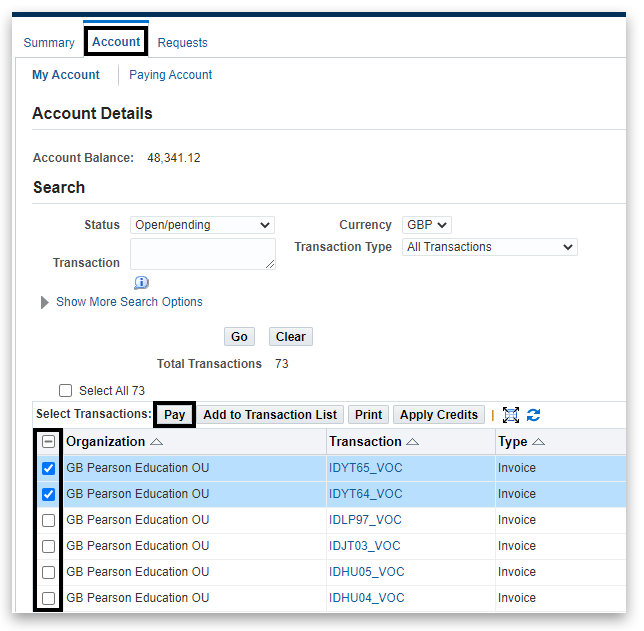Sort by Type column arrow
This screenshot has height=631, width=644.
pos(539,442)
